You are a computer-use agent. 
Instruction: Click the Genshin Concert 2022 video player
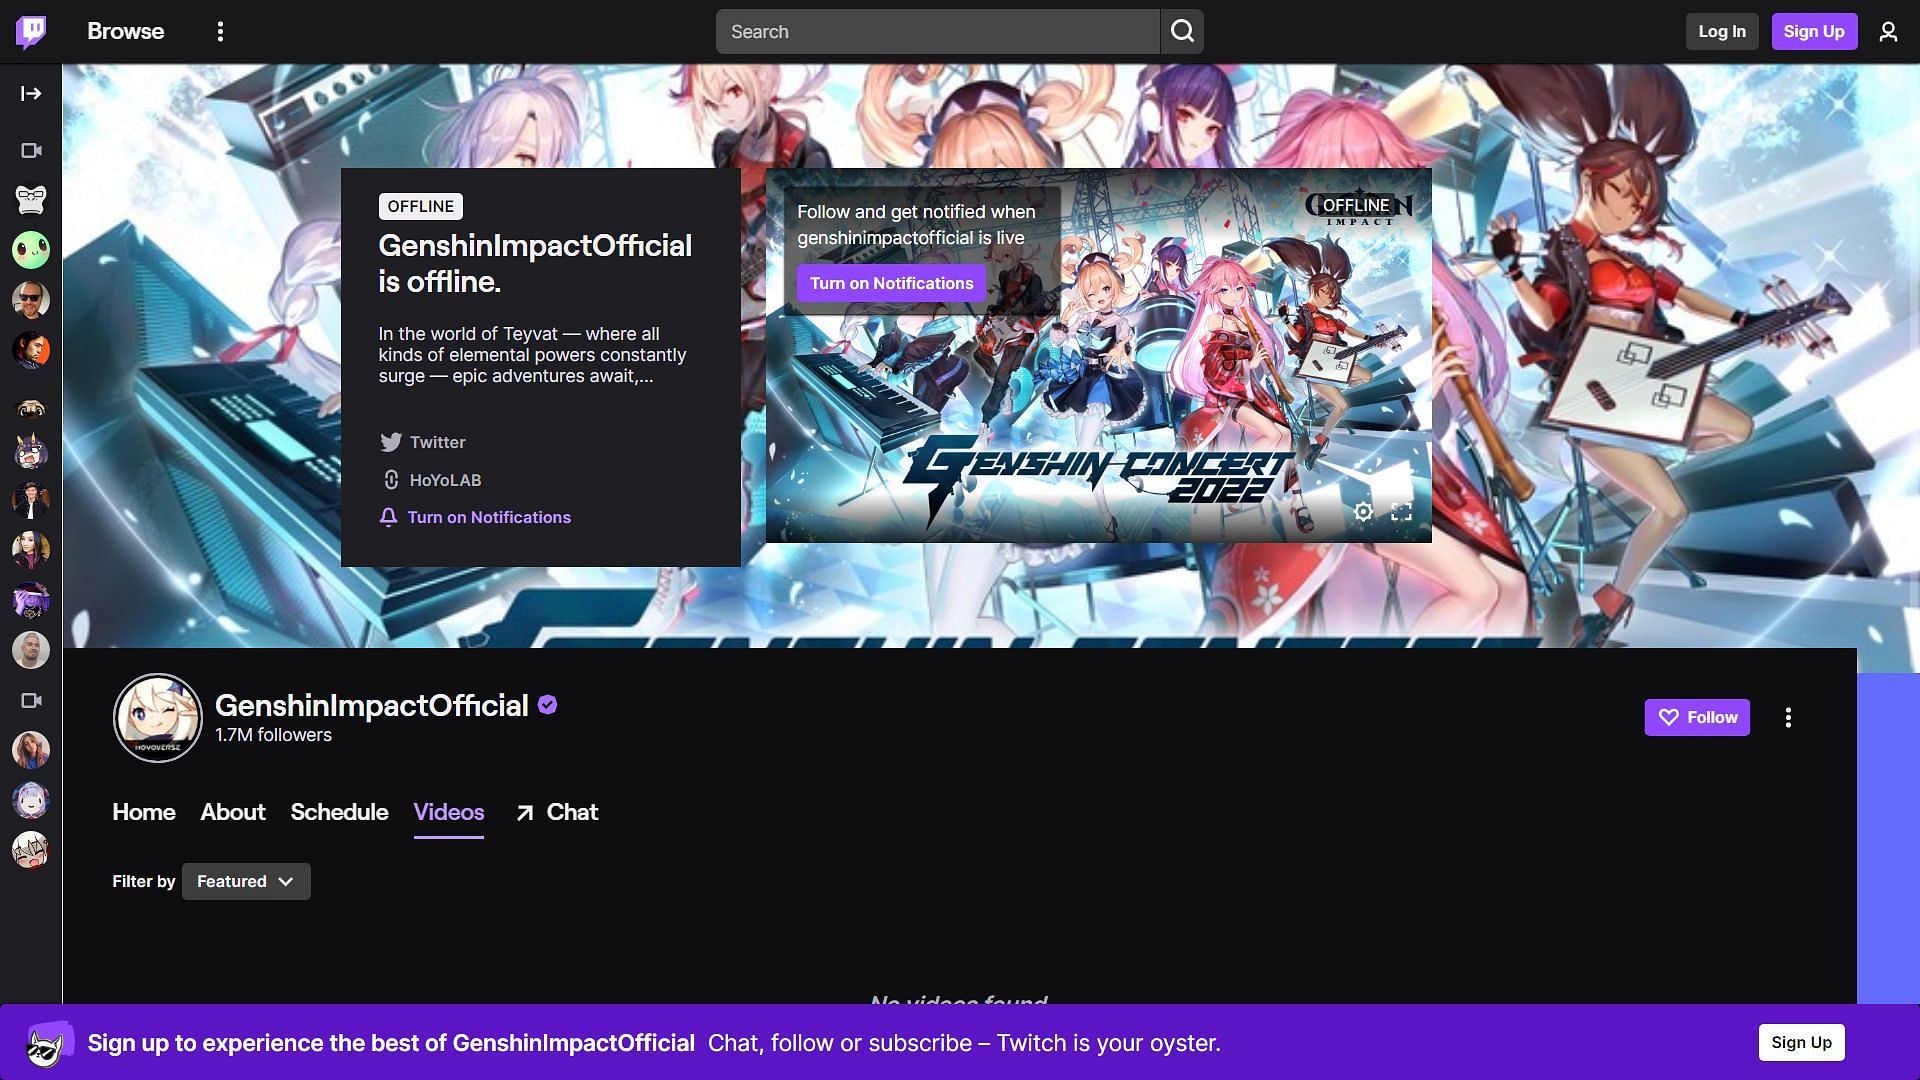click(x=1098, y=356)
